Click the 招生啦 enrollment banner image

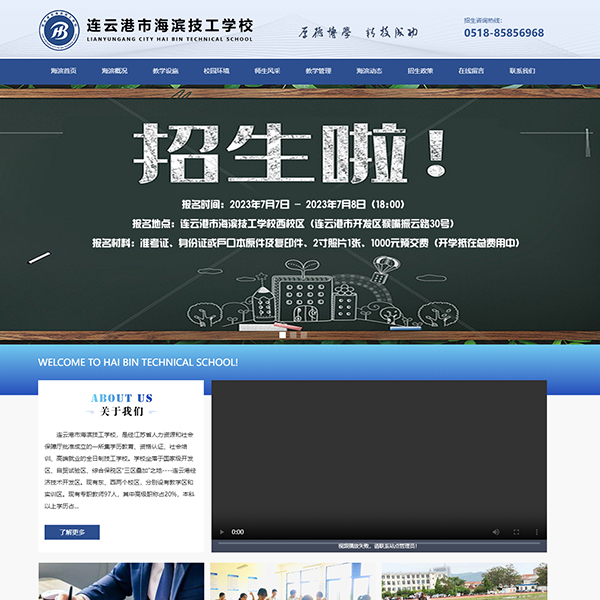click(300, 214)
